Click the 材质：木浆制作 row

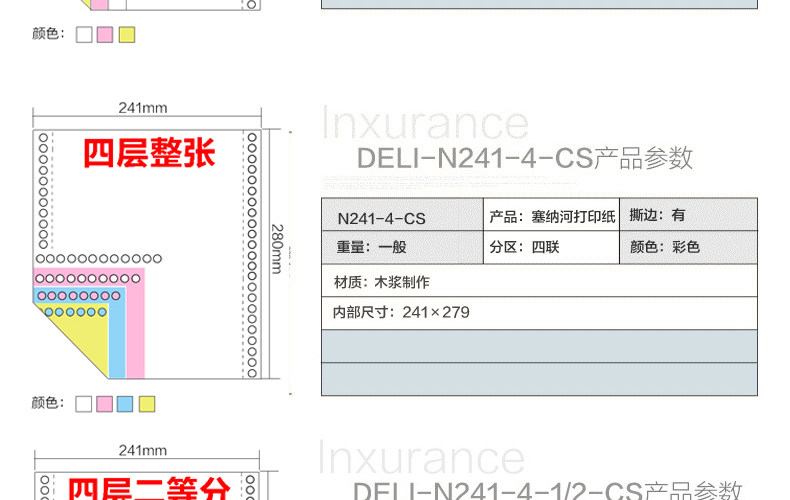click(x=540, y=281)
